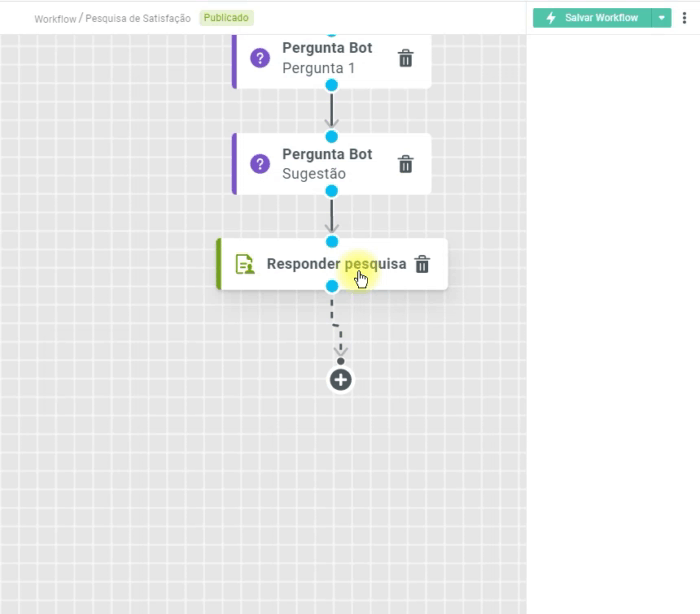Viewport: 700px width, 614px height.
Task: Add a new step with the plus button
Action: tap(341, 380)
